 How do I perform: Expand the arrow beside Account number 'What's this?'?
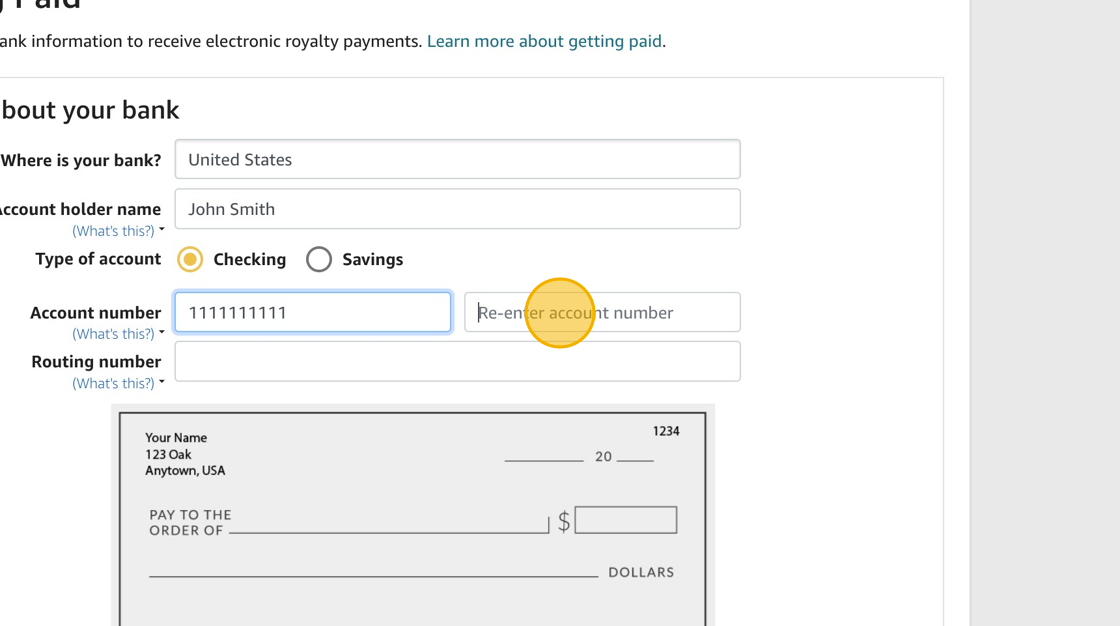click(x=162, y=333)
